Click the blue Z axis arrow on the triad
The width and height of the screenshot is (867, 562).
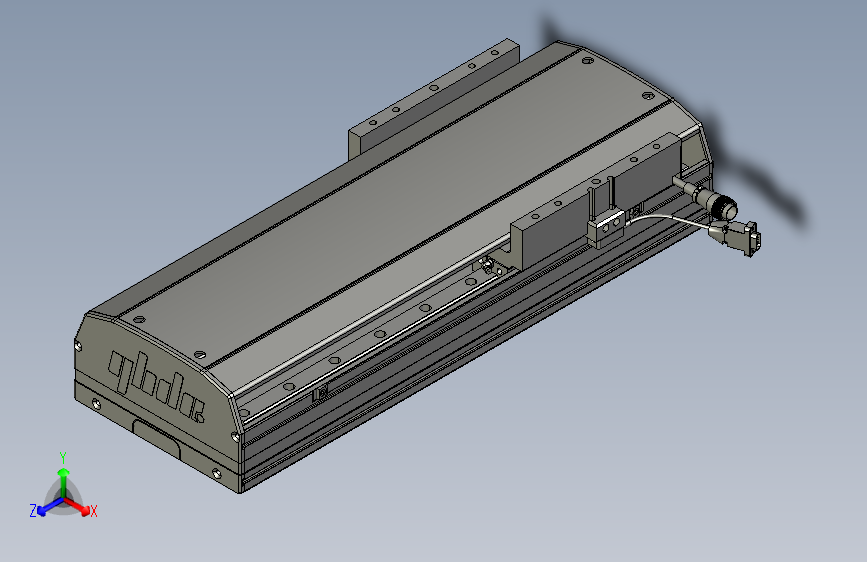49,507
